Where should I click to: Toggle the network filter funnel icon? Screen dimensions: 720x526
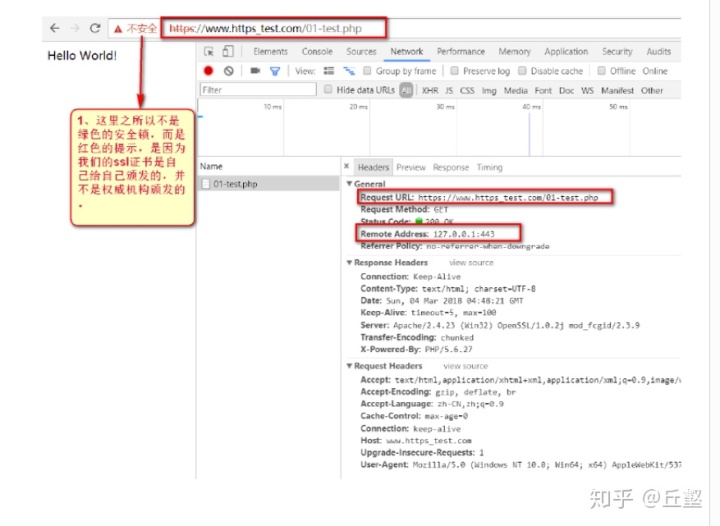click(275, 71)
